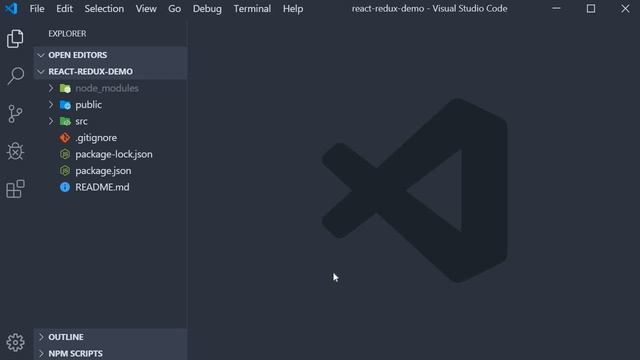640x360 pixels.
Task: Click the OPEN EDITORS header label
Action: [78, 55]
